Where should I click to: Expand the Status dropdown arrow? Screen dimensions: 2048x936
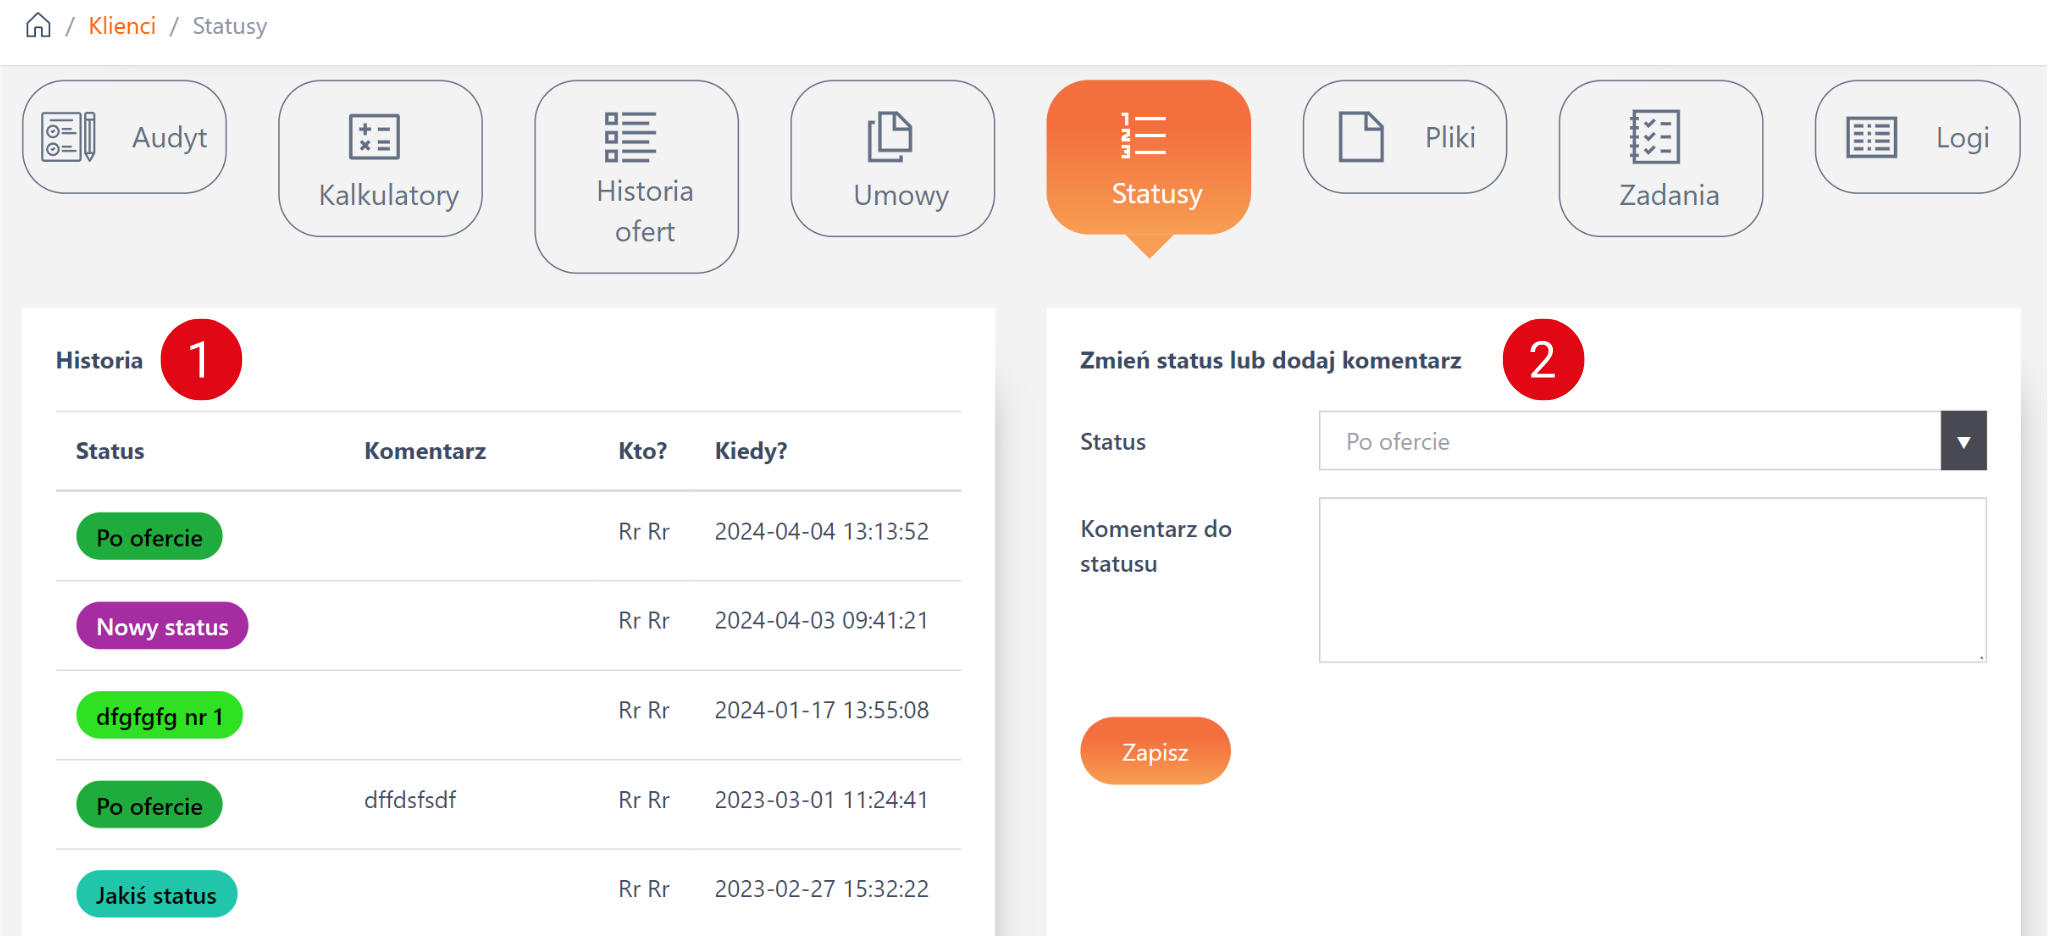coord(1963,441)
